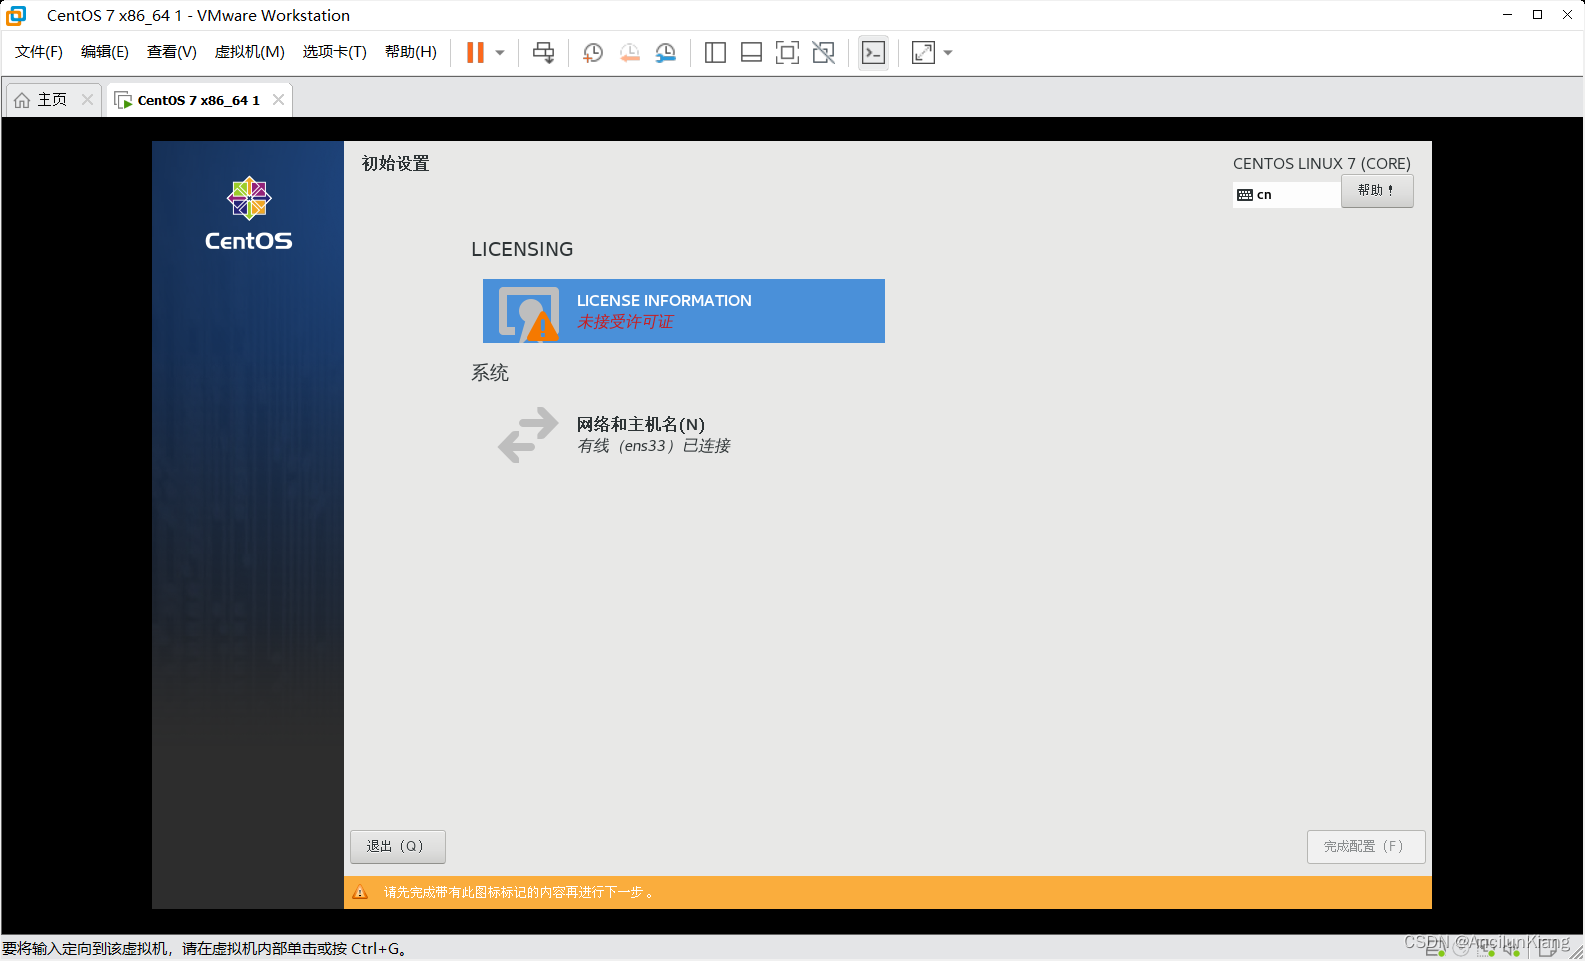This screenshot has width=1585, height=961.
Task: Toggle the console view button
Action: [873, 53]
